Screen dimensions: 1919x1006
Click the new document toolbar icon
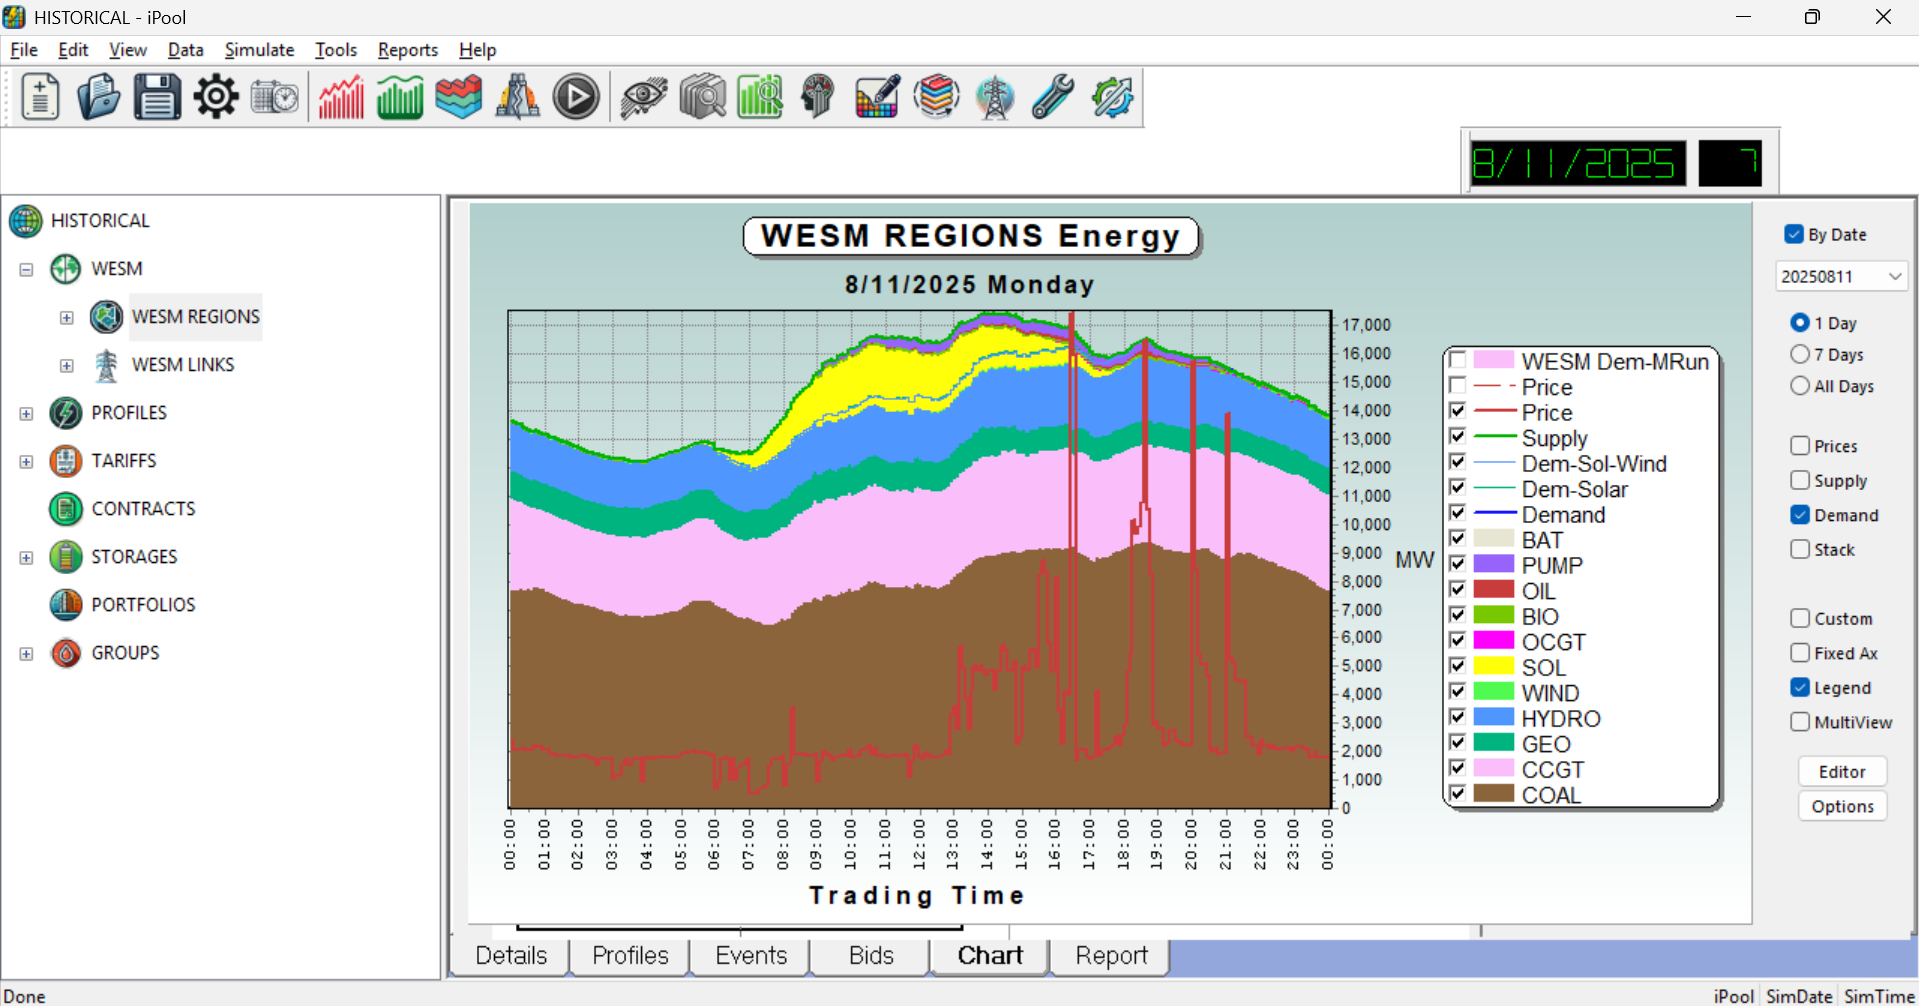40,98
